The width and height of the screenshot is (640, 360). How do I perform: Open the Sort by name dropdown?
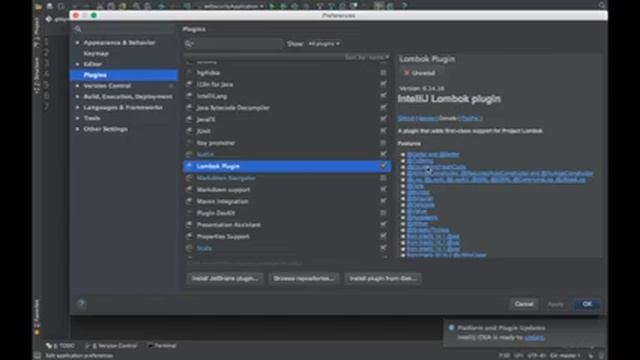367,58
